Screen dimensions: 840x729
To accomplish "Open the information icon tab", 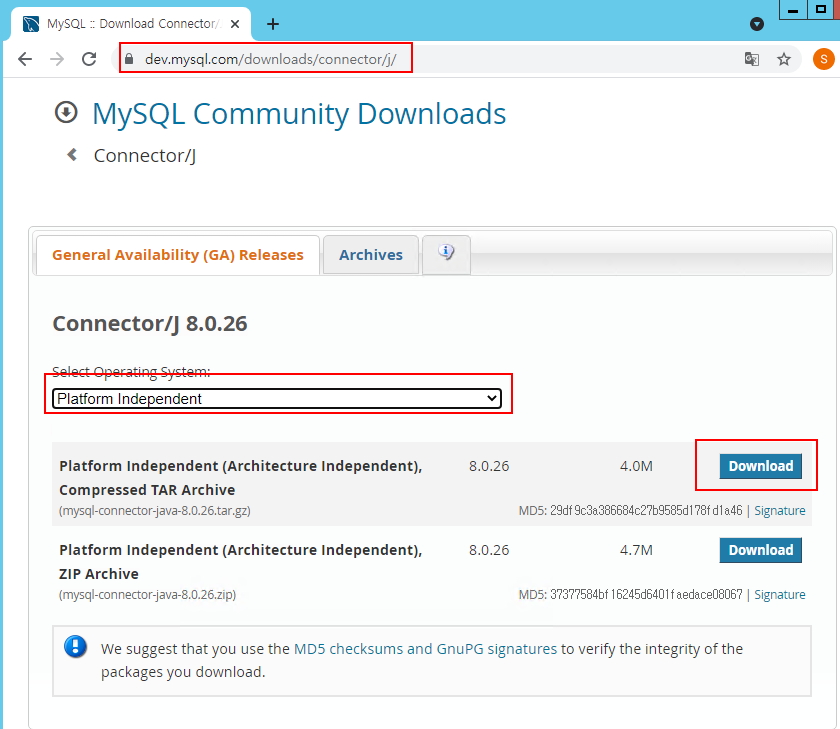I will (x=446, y=253).
